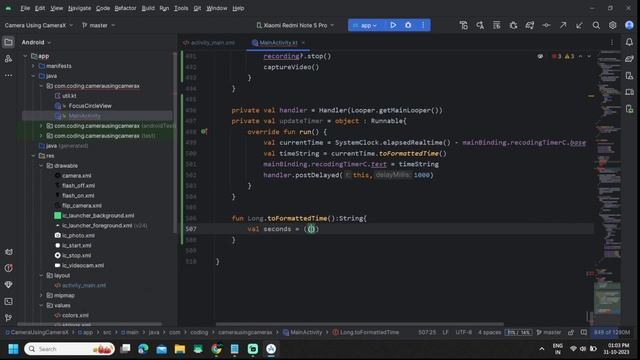Open App Quality Insights diamond icon

click(x=8, y=284)
